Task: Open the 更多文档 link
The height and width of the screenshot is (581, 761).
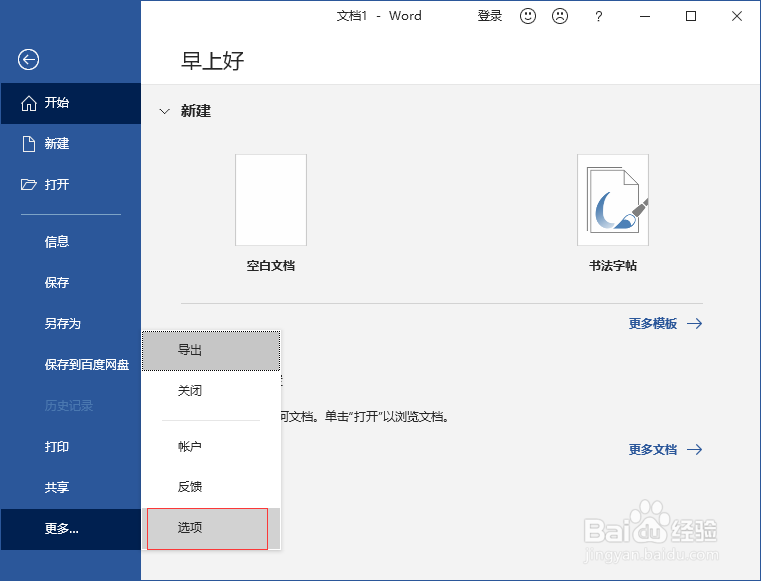Action: coord(653,449)
